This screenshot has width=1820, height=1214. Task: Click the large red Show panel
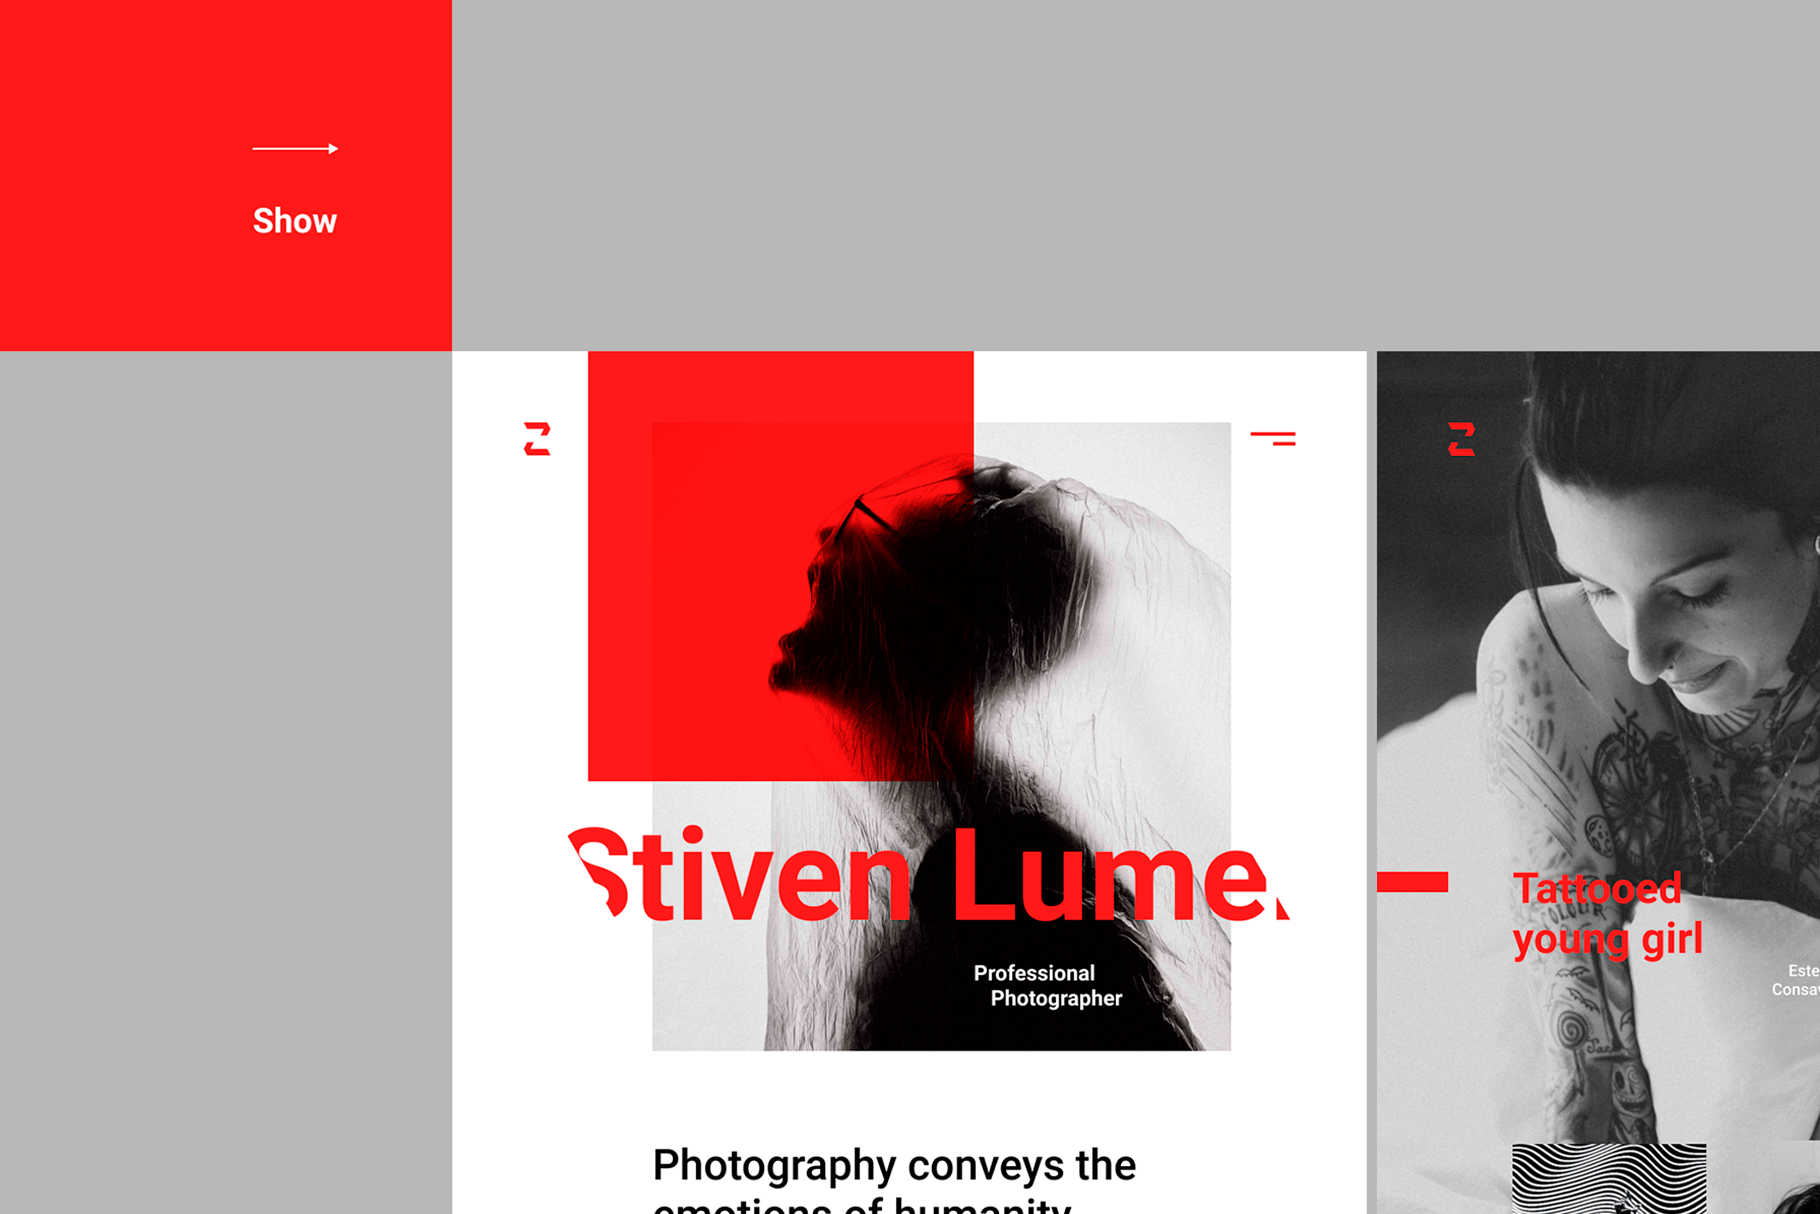(x=226, y=175)
